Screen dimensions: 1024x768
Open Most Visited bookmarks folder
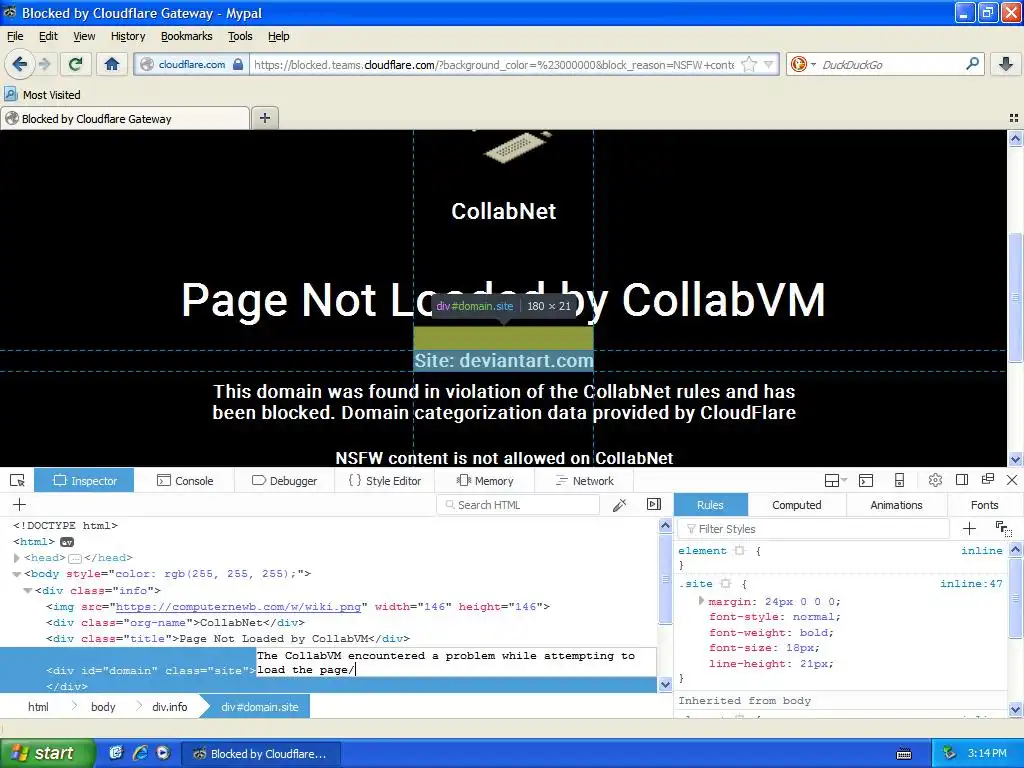click(x=43, y=95)
